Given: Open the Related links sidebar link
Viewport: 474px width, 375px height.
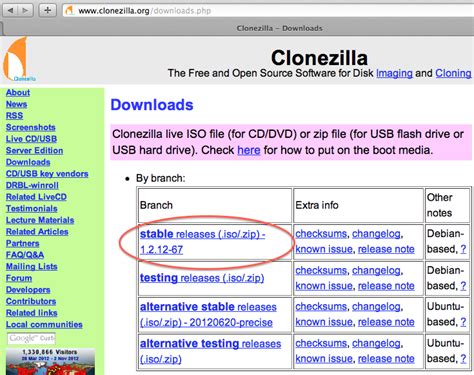Looking at the screenshot, I should pyautogui.click(x=32, y=313).
